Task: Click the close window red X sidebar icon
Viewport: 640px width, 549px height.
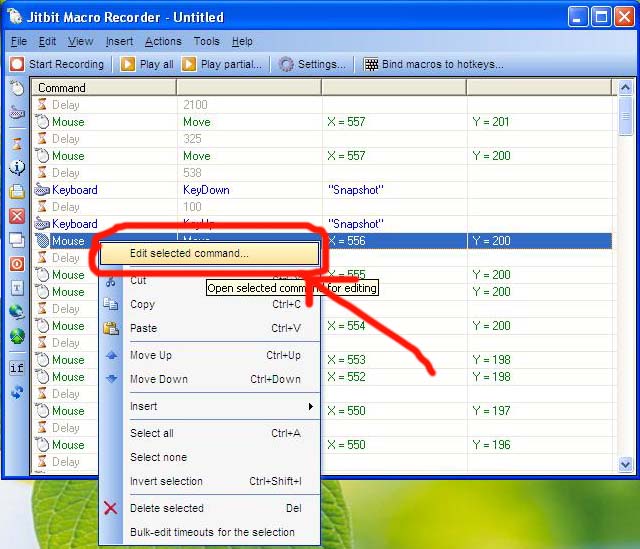Action: [x=17, y=216]
